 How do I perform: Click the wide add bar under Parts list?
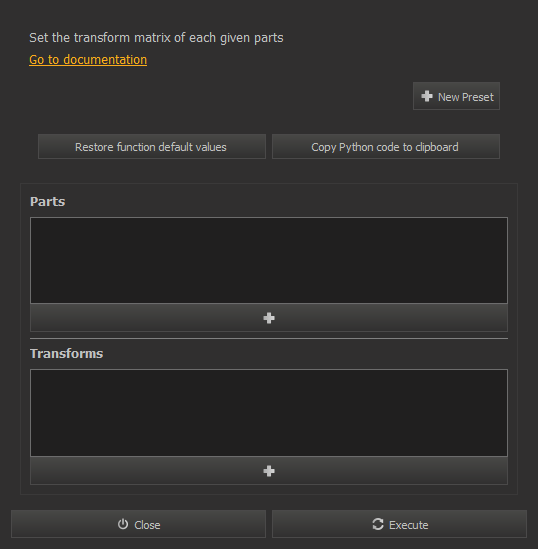(269, 318)
